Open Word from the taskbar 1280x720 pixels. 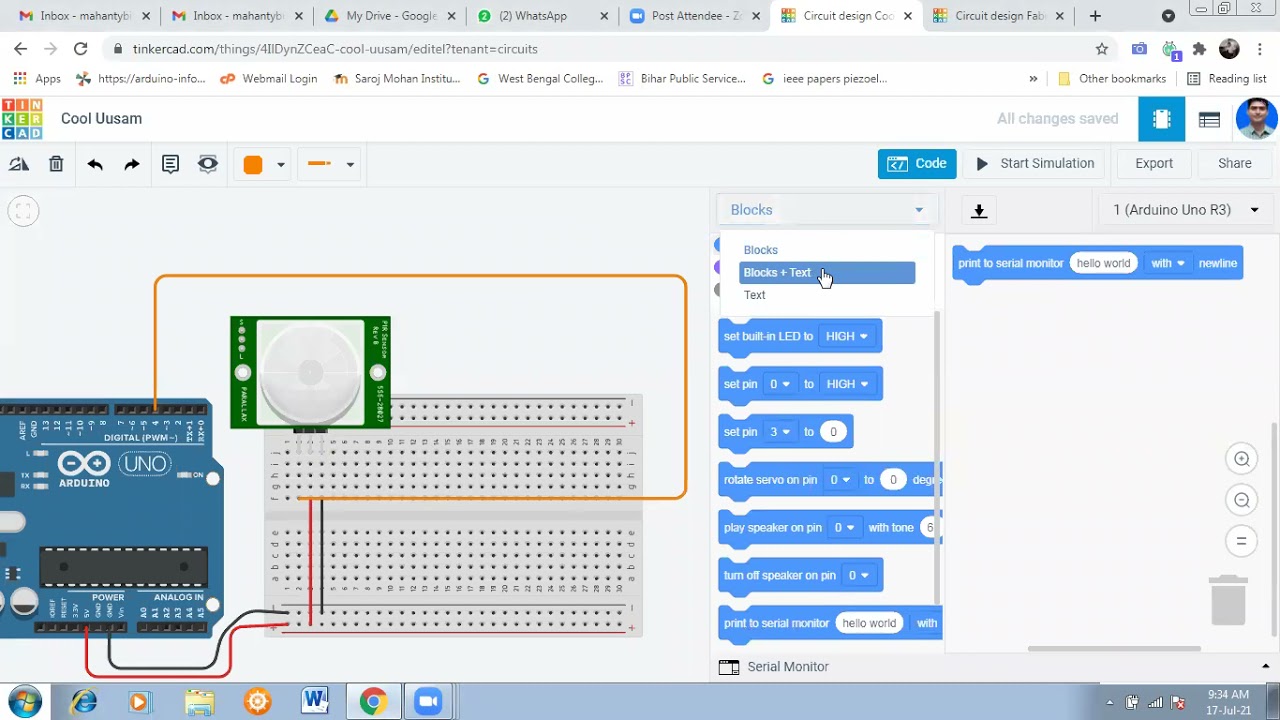pos(315,702)
